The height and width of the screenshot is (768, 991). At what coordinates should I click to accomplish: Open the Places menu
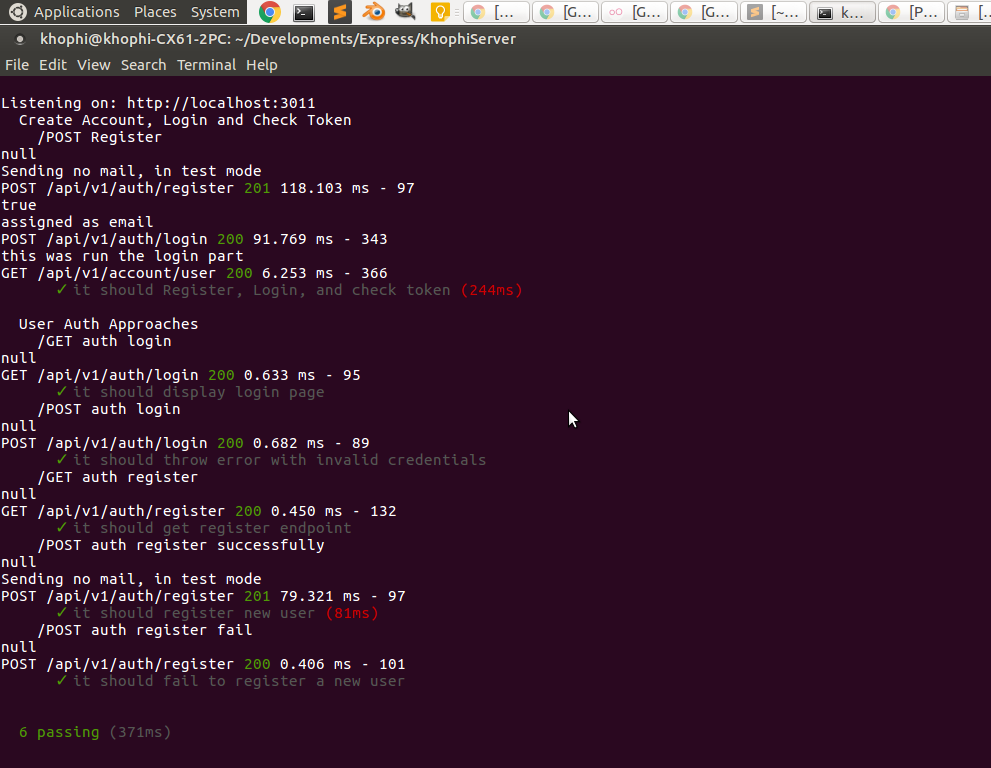click(x=155, y=12)
